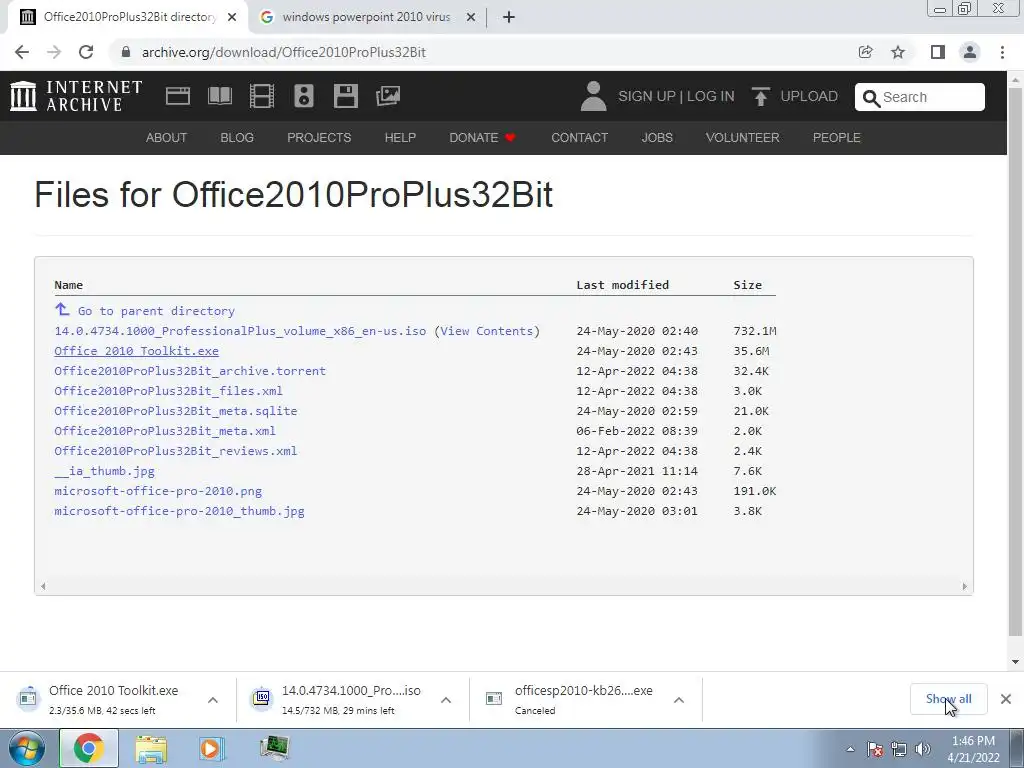This screenshot has height=768, width=1024.
Task: Click the archive.org address bar URL
Action: coord(283,52)
